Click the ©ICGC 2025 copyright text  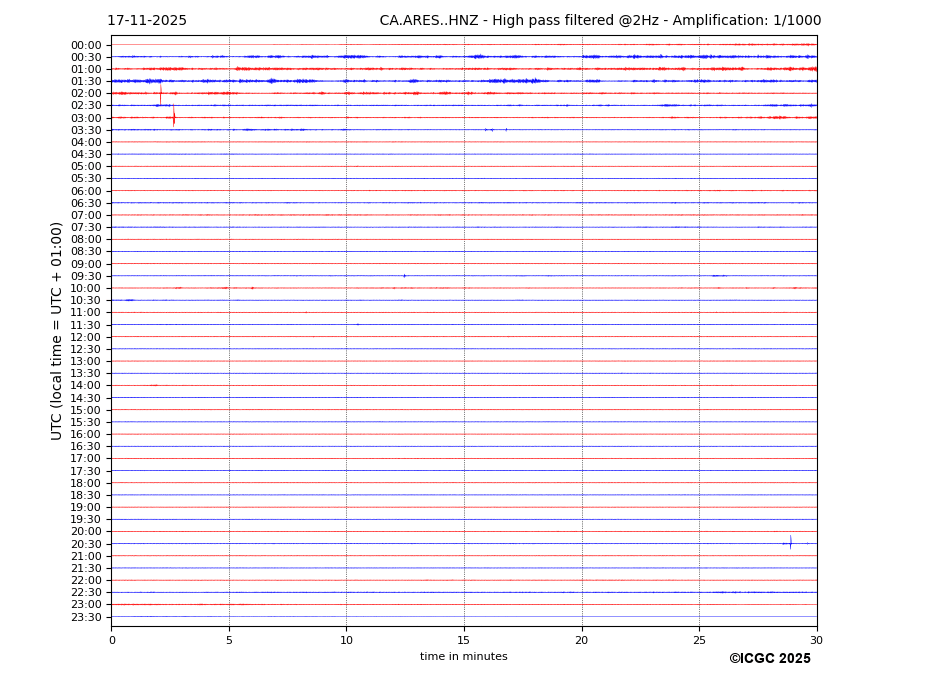pos(769,659)
